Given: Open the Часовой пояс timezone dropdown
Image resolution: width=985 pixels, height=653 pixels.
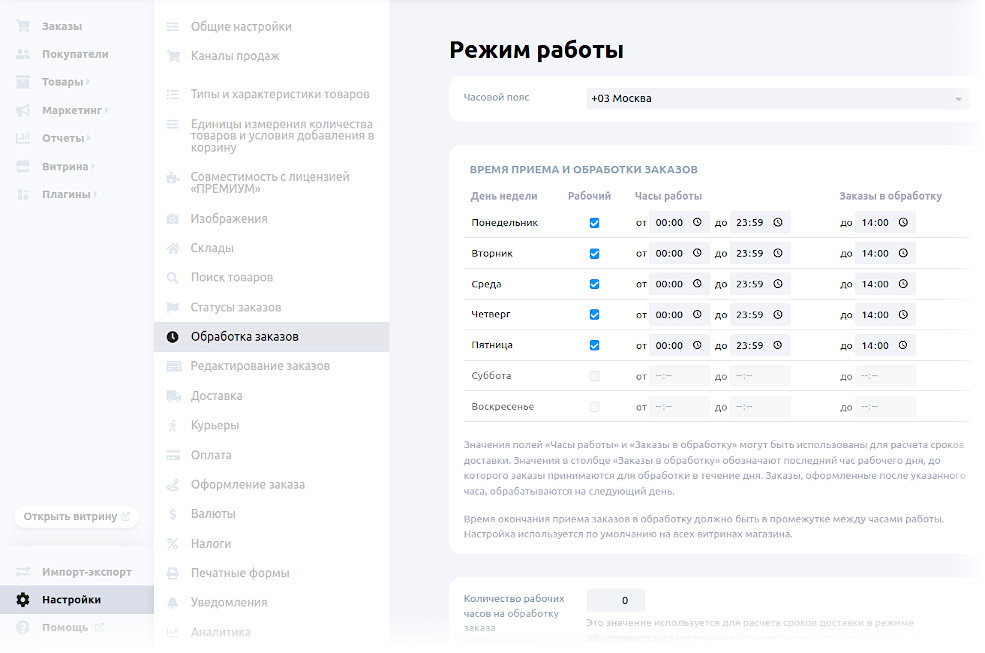Looking at the screenshot, I should (x=775, y=99).
